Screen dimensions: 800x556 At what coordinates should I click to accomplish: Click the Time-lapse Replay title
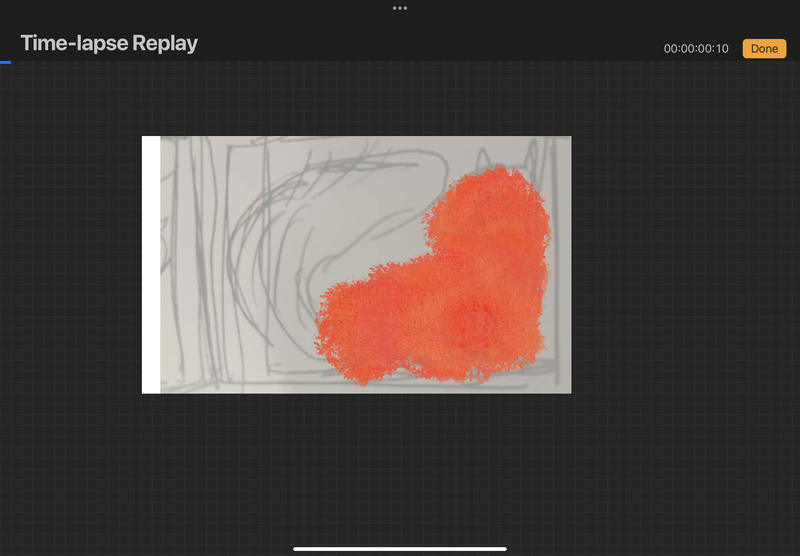109,43
